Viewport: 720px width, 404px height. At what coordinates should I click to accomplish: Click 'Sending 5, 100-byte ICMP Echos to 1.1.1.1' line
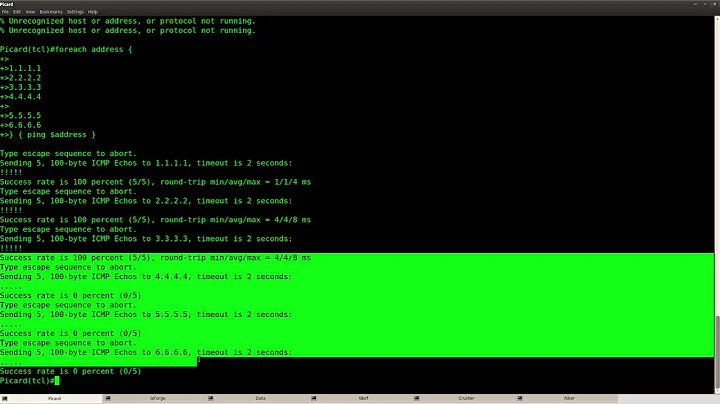point(146,163)
